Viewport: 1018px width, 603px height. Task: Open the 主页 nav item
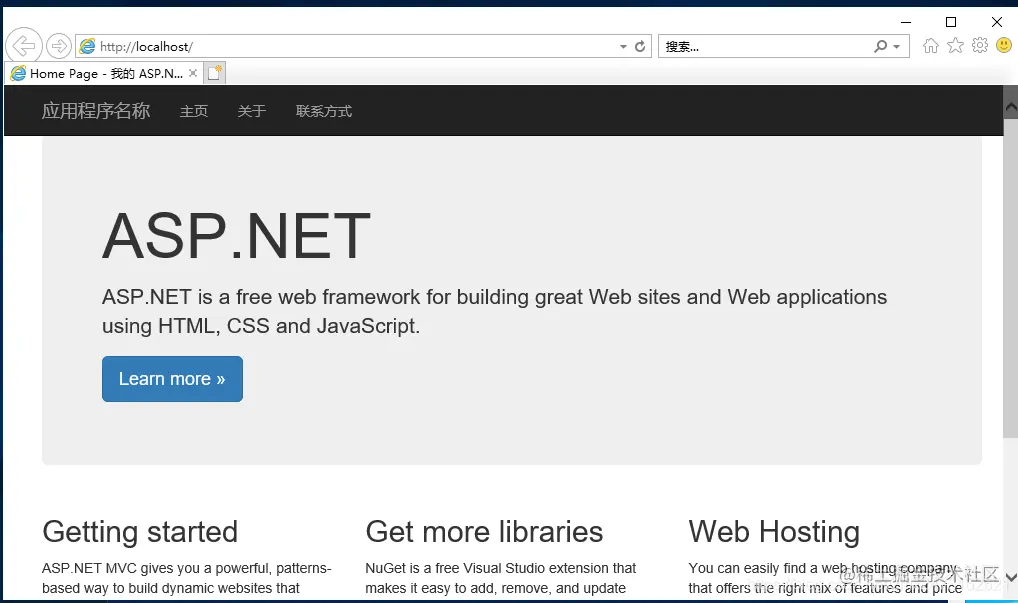pyautogui.click(x=194, y=112)
